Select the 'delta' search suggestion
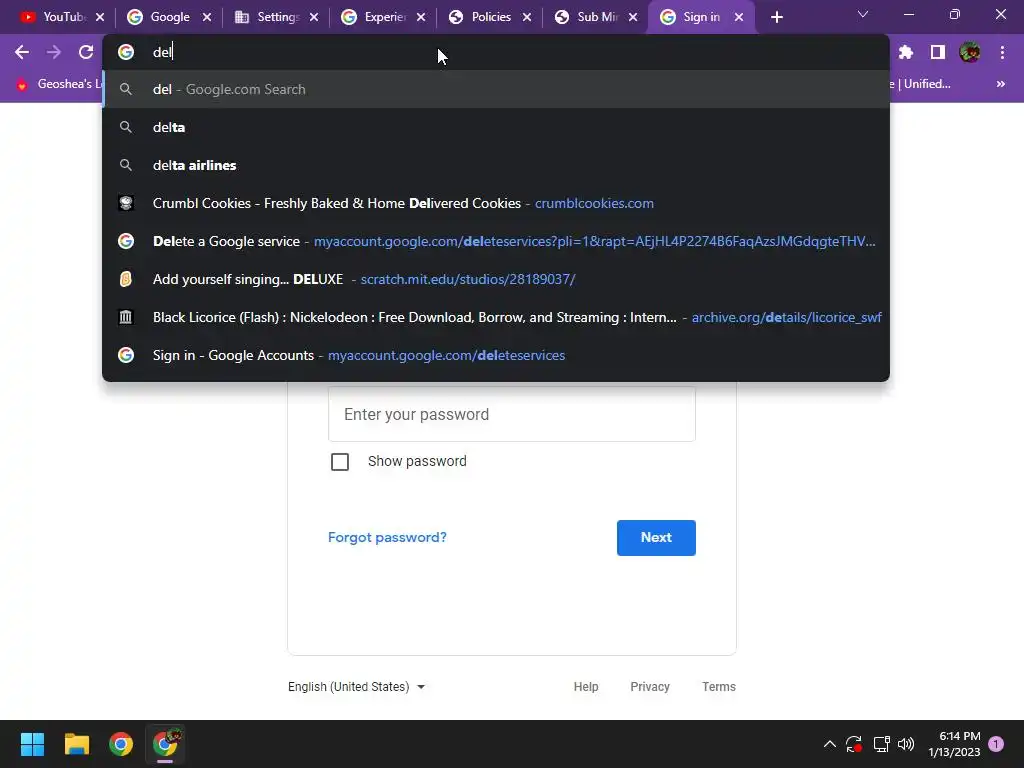The image size is (1024, 768). (x=496, y=127)
